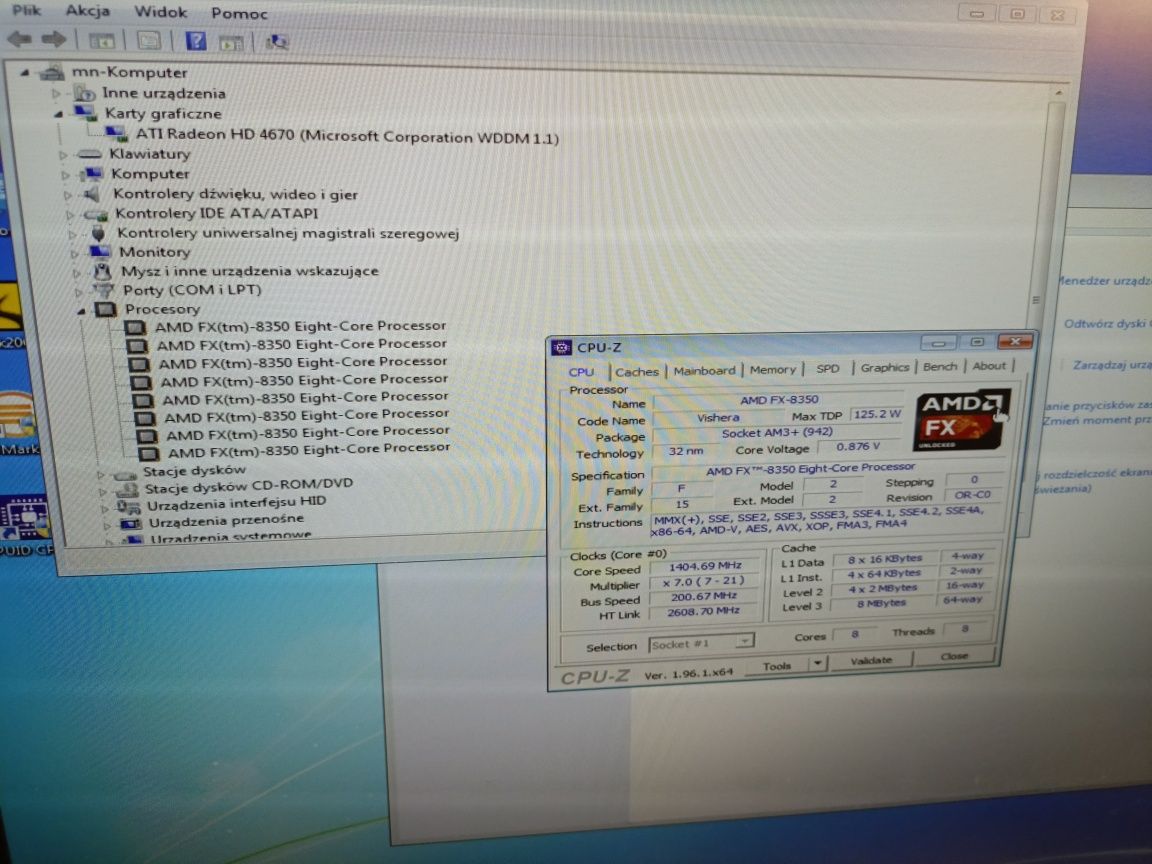Click the show/hide console tree icon
The height and width of the screenshot is (864, 1152).
click(x=101, y=41)
